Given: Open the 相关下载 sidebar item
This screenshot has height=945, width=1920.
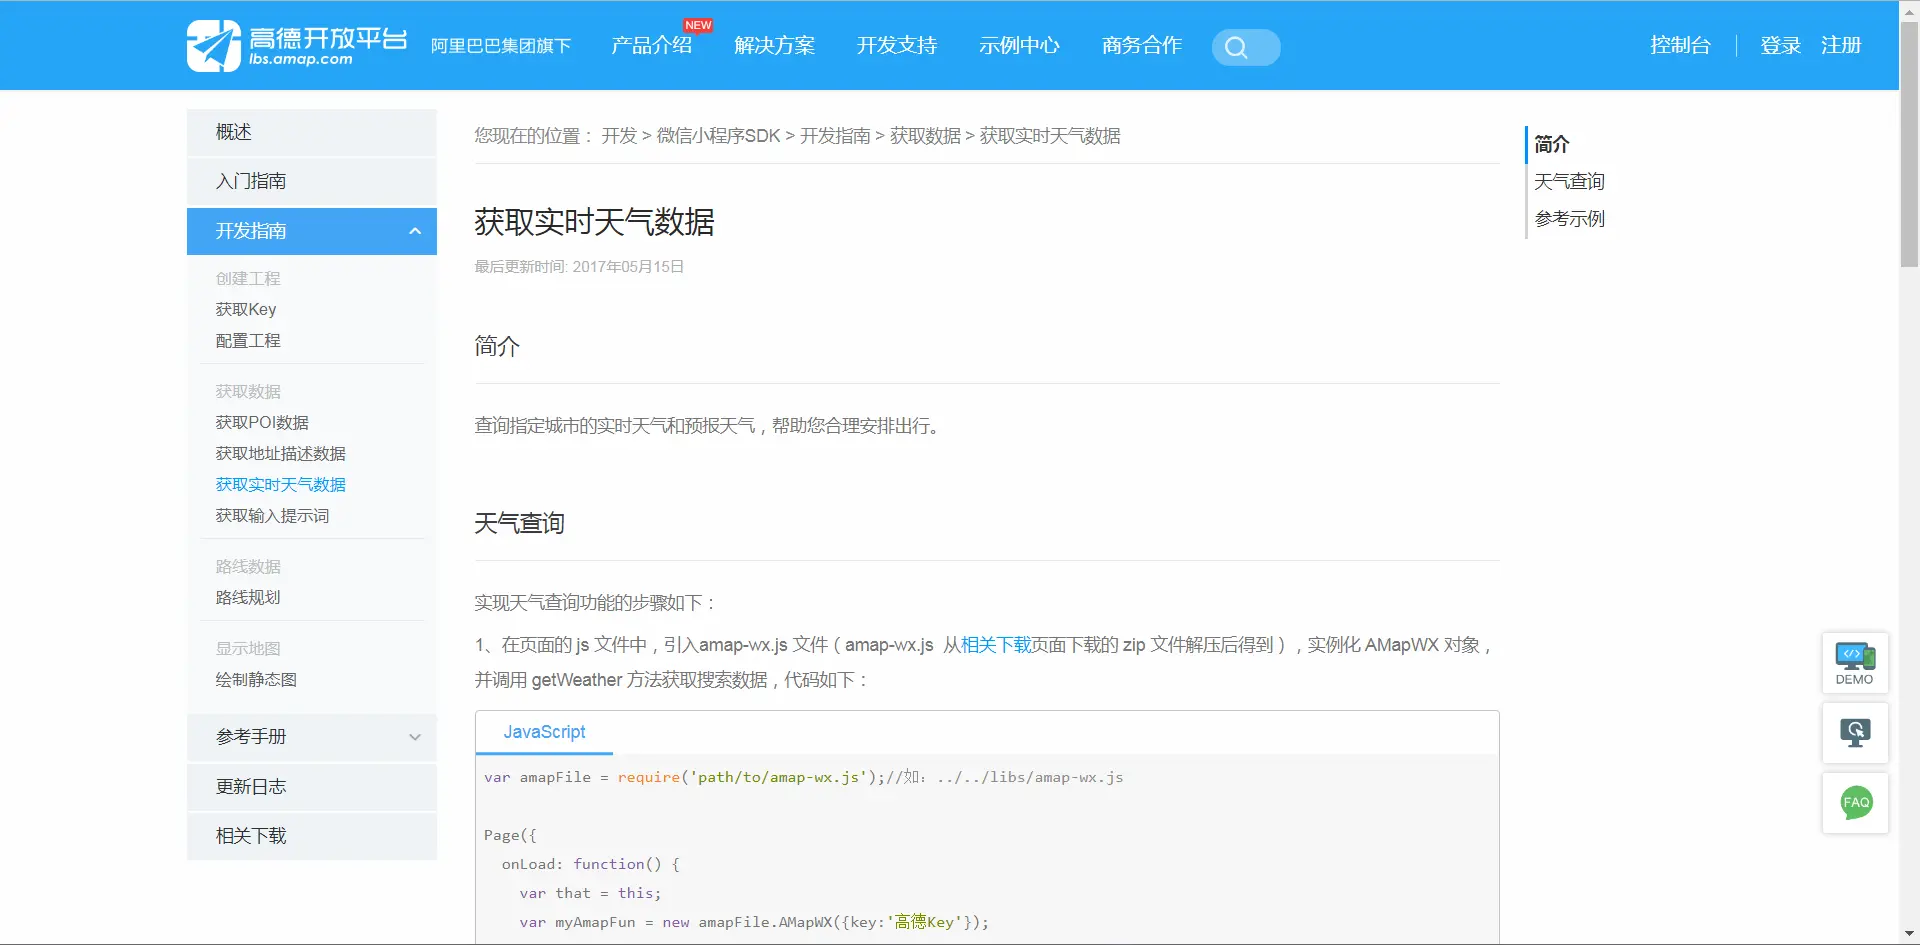Looking at the screenshot, I should (312, 836).
